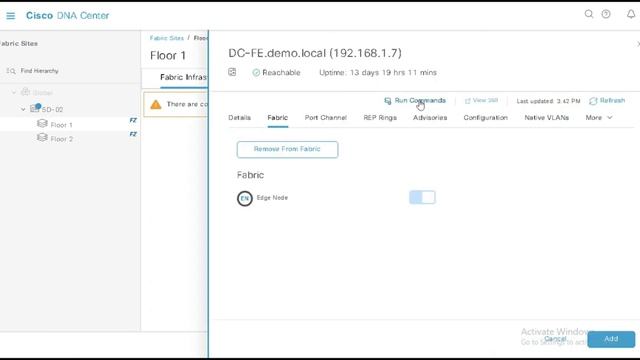Switch to the Details tab
This screenshot has height=360, width=640.
(x=240, y=118)
